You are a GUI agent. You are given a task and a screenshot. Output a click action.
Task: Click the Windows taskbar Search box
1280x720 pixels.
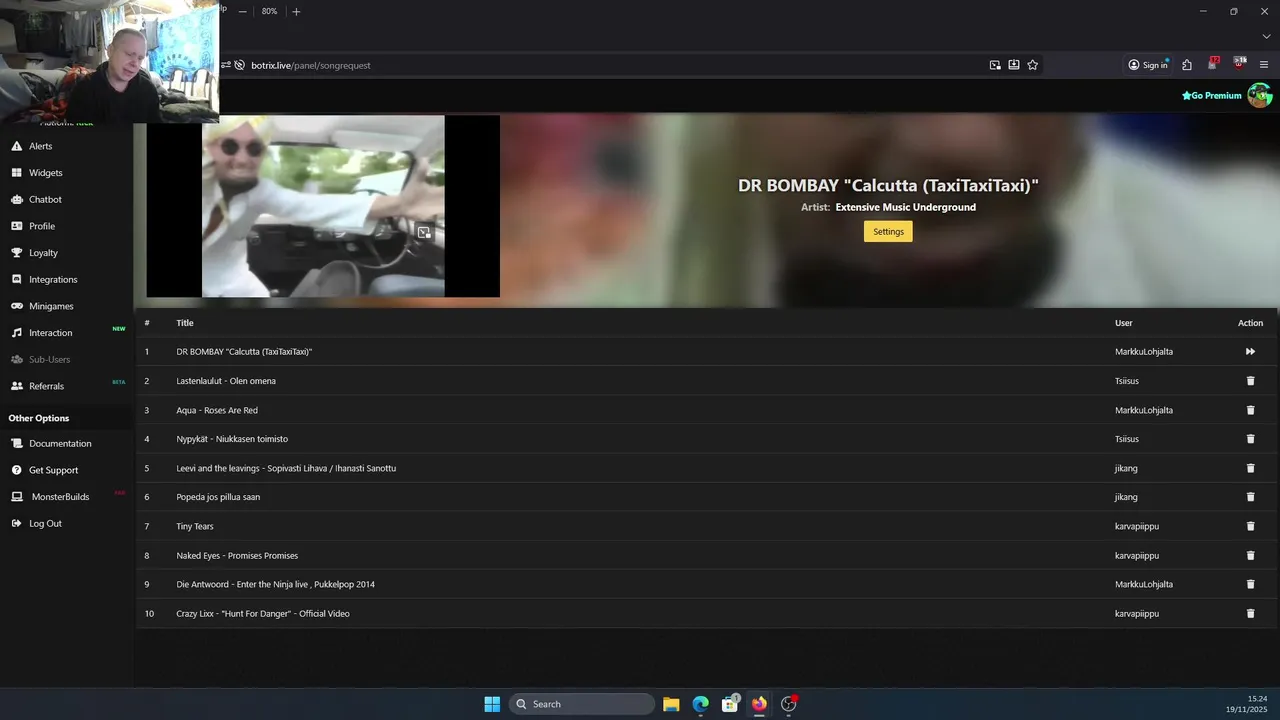tap(582, 704)
